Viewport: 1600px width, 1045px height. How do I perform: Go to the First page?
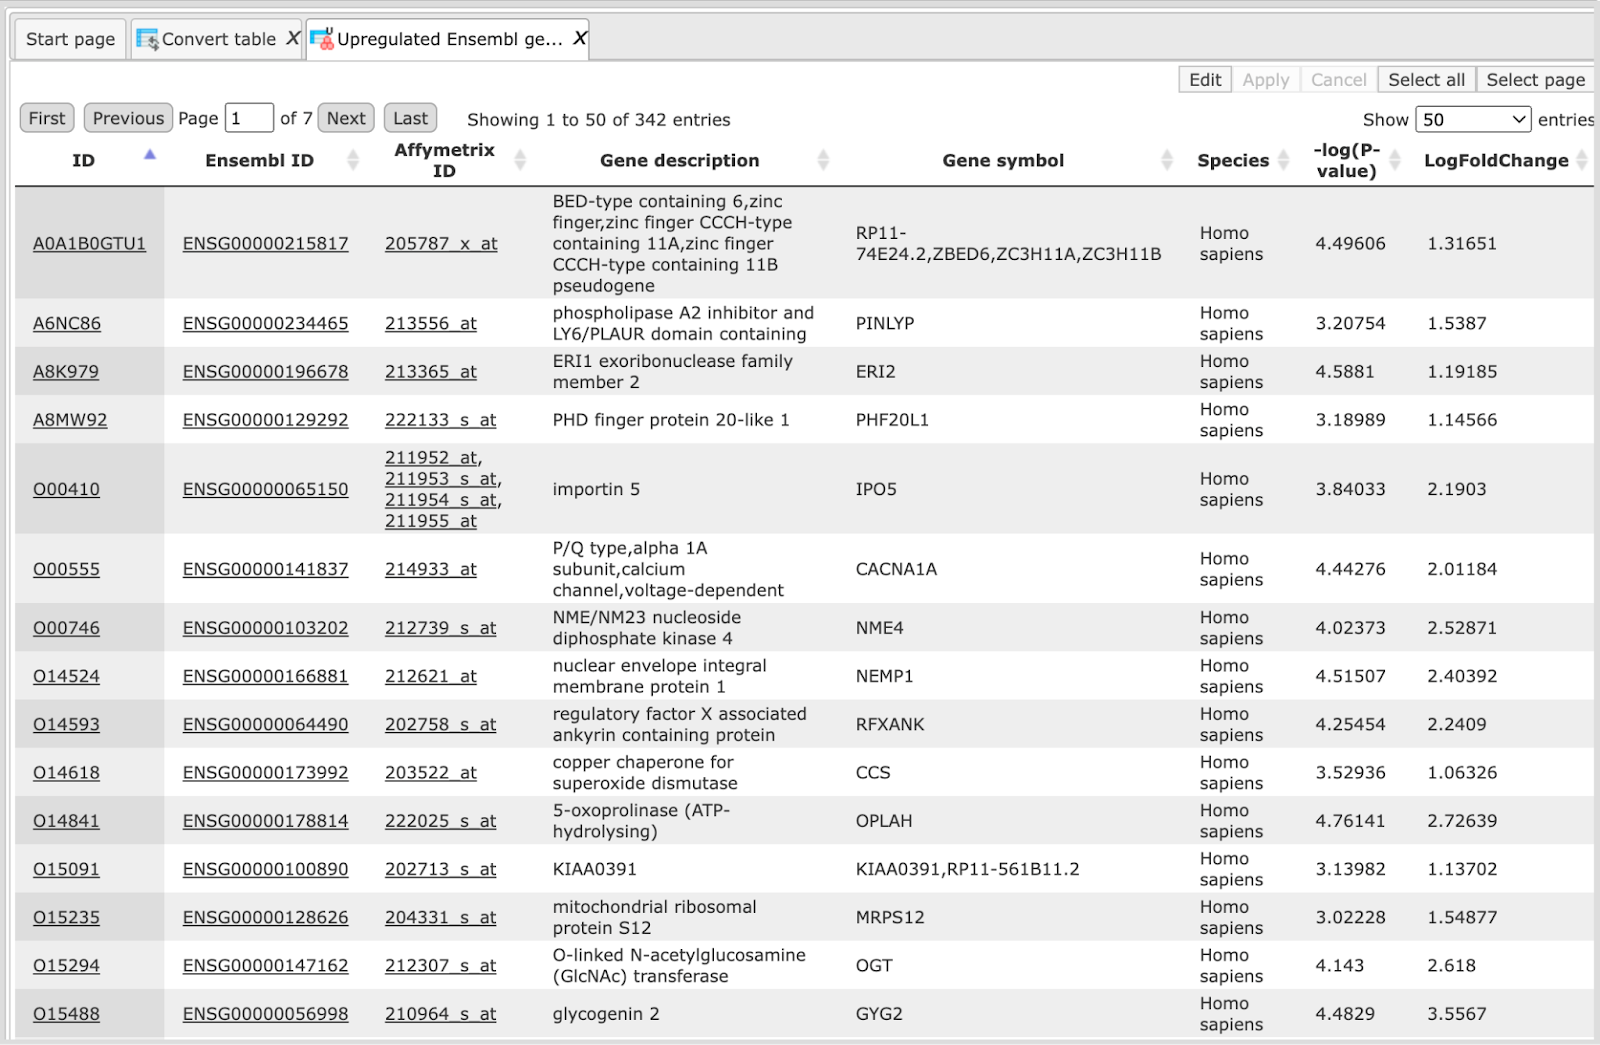47,118
